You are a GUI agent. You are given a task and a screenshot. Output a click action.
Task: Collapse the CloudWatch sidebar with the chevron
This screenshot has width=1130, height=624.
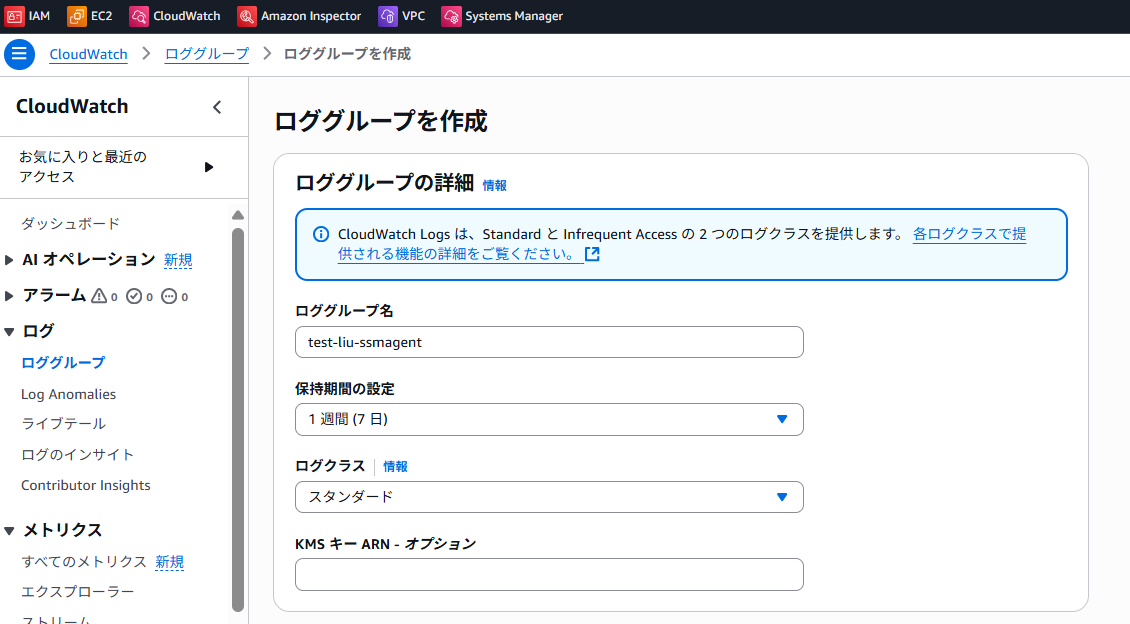217,106
